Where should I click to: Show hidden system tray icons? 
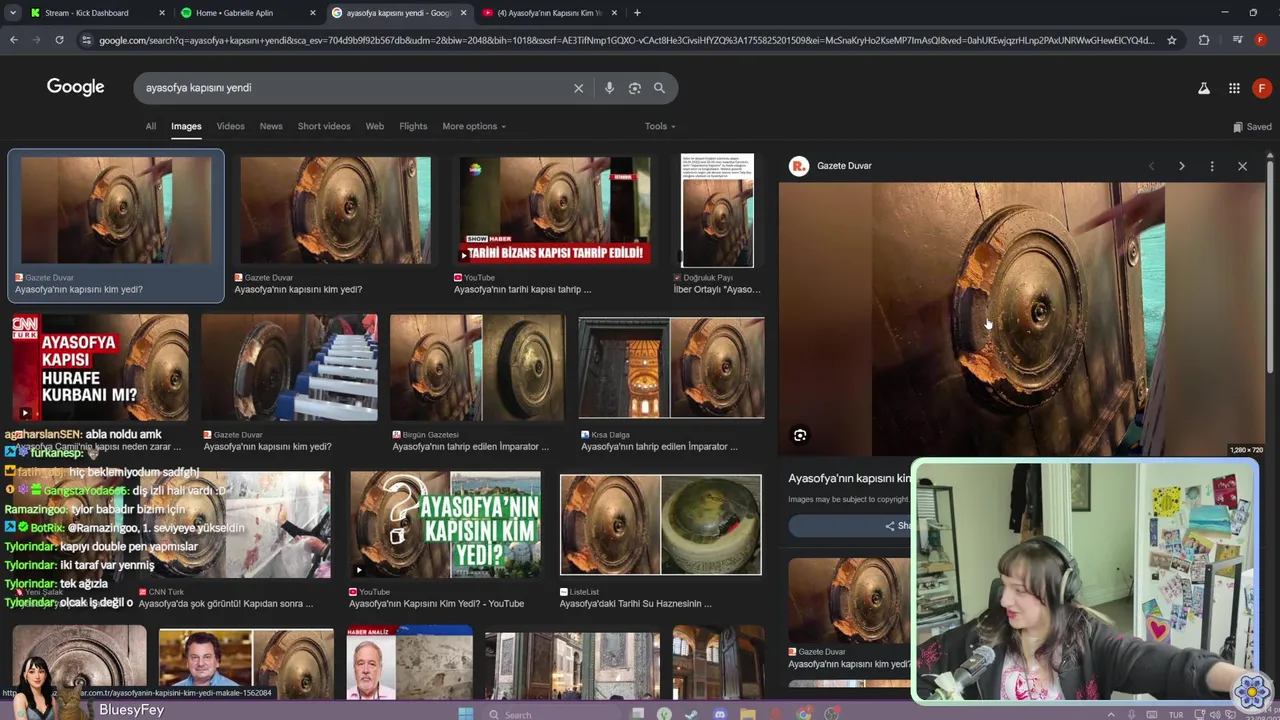[x=1111, y=714]
